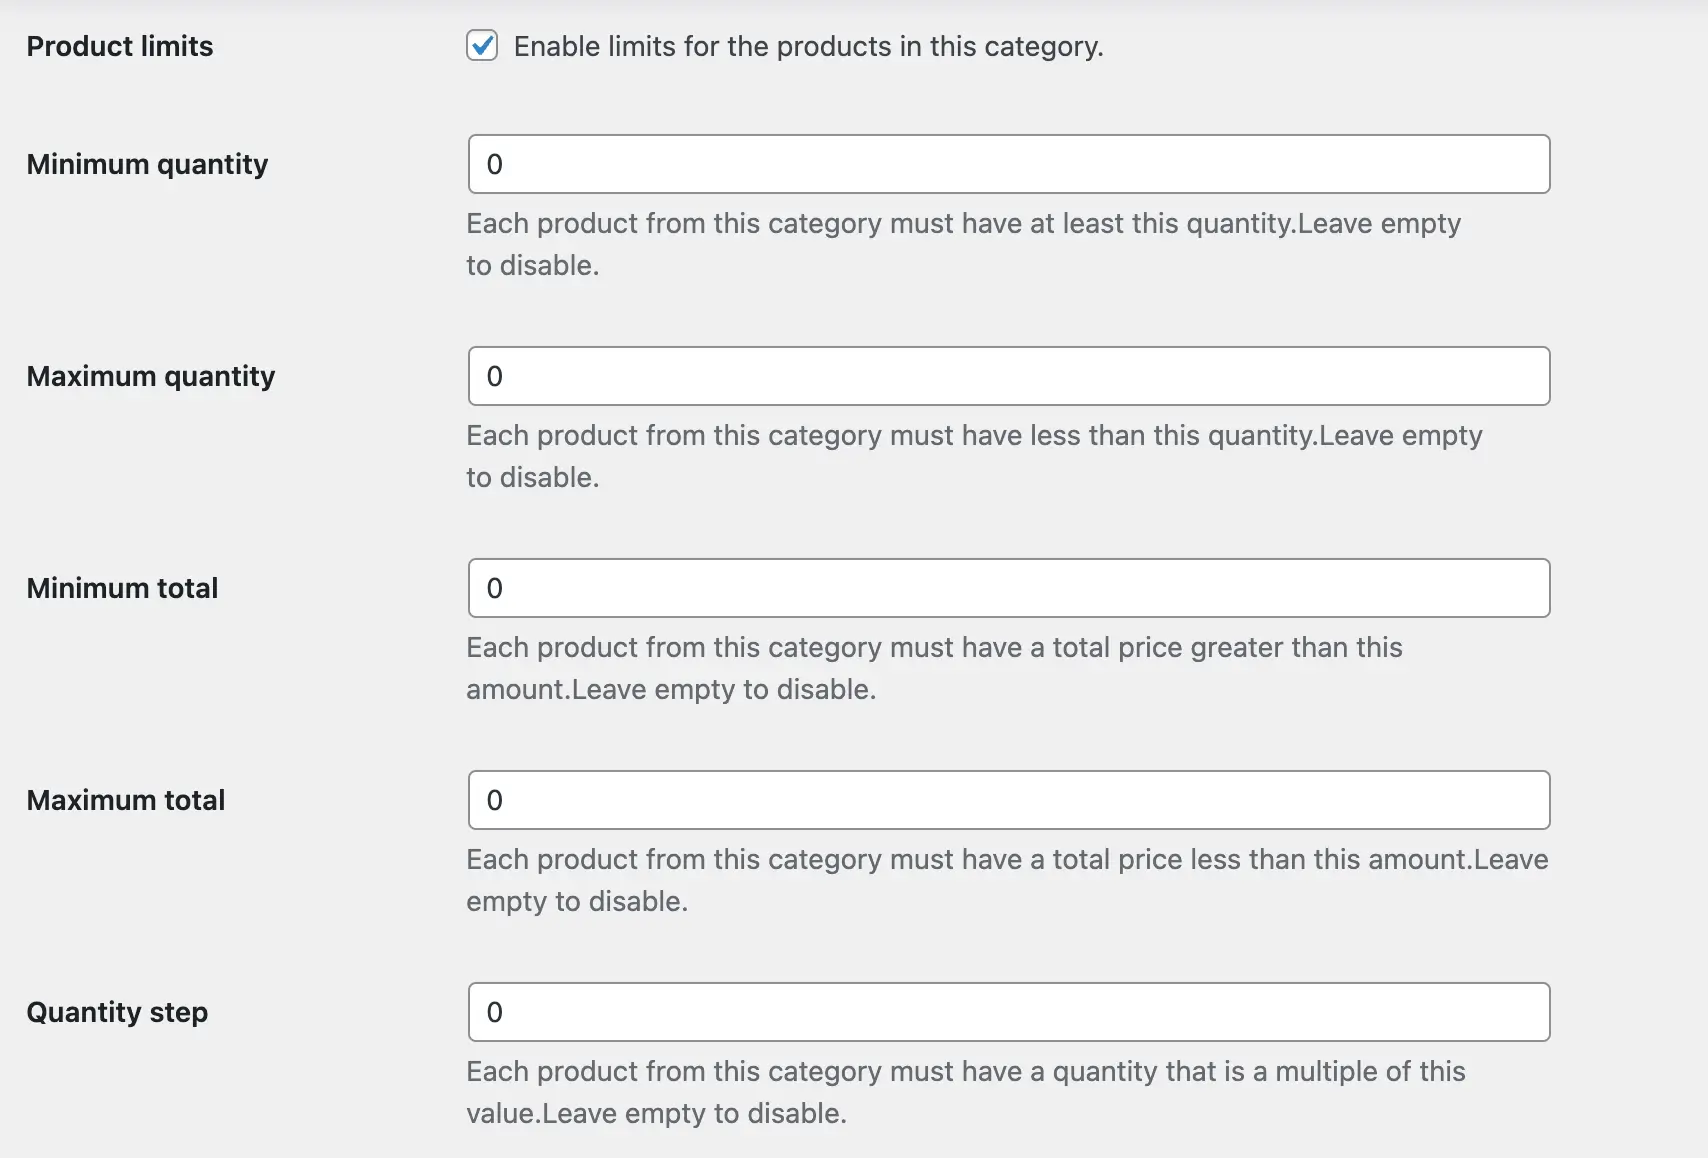Click the Quantity step input field
Screen dimensions: 1708x1158
(1007, 1012)
